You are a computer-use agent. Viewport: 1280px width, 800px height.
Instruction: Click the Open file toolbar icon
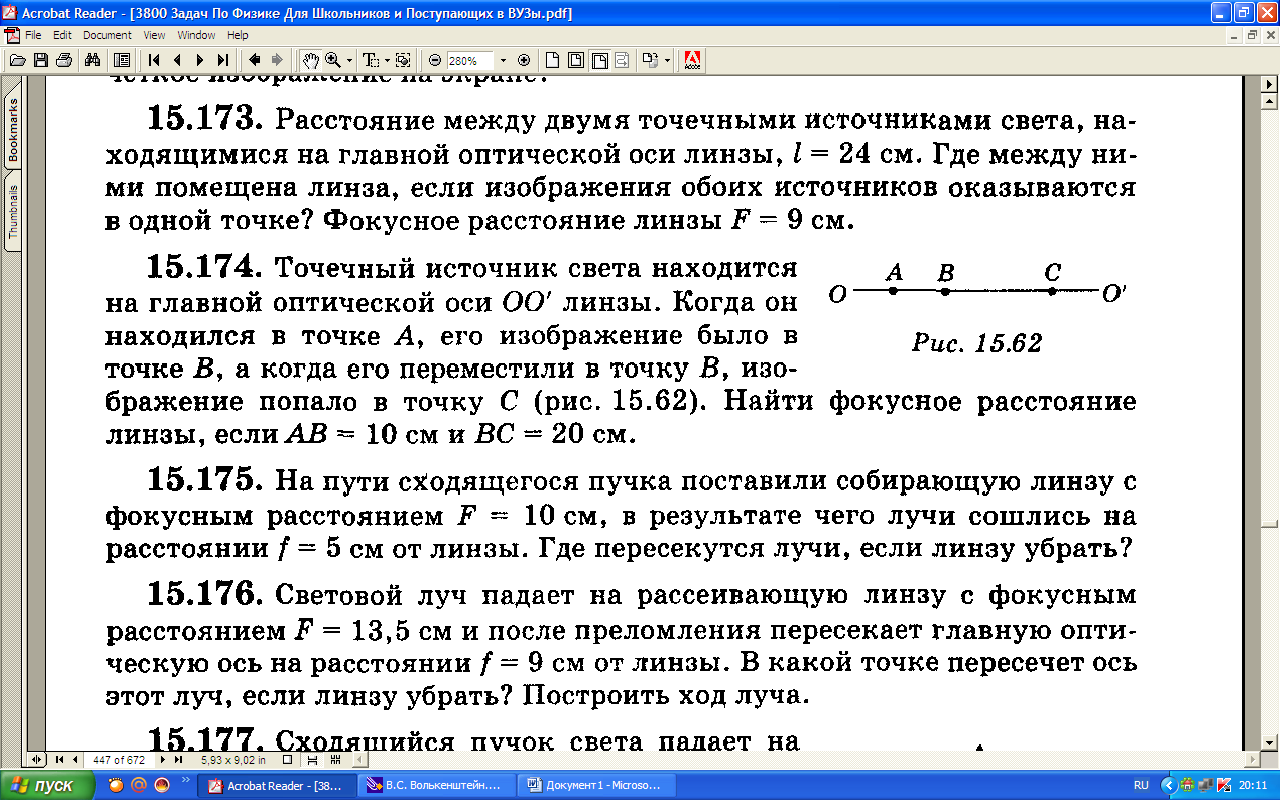pyautogui.click(x=17, y=60)
